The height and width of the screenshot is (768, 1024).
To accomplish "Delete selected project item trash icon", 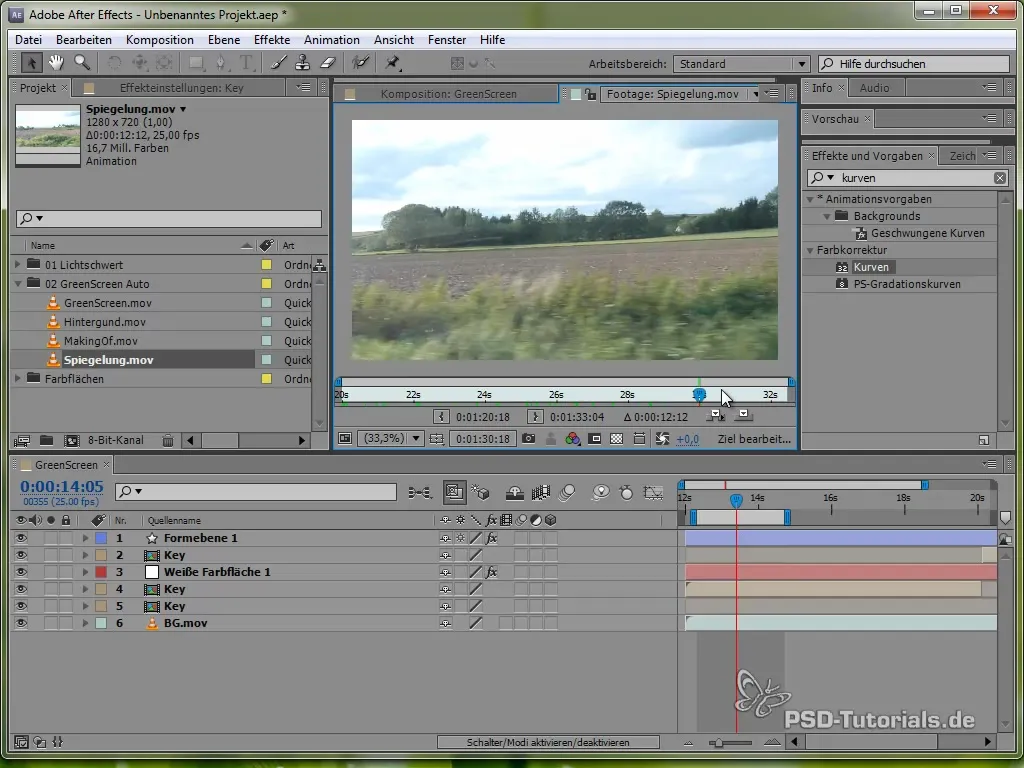I will [x=168, y=441].
